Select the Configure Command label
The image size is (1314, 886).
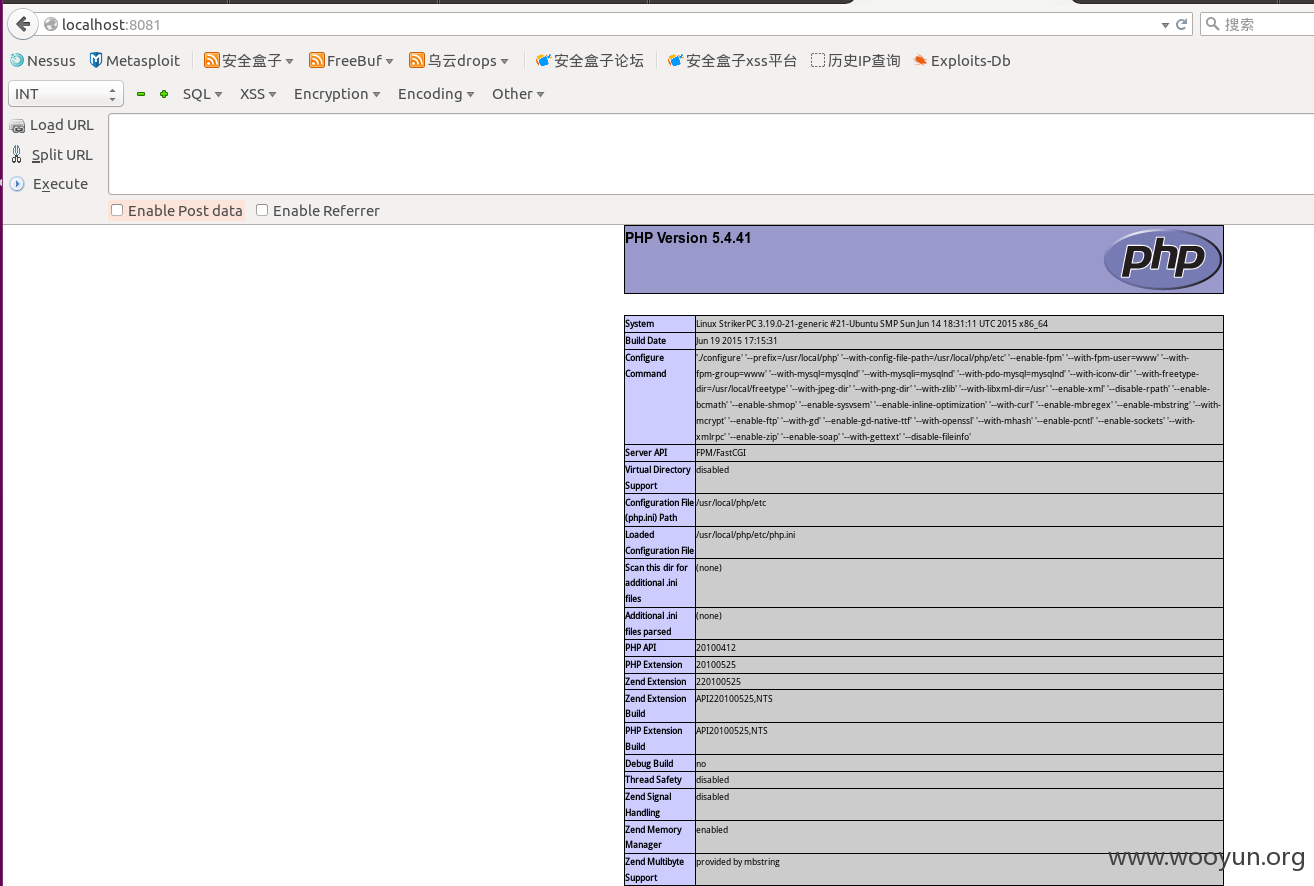click(x=646, y=366)
